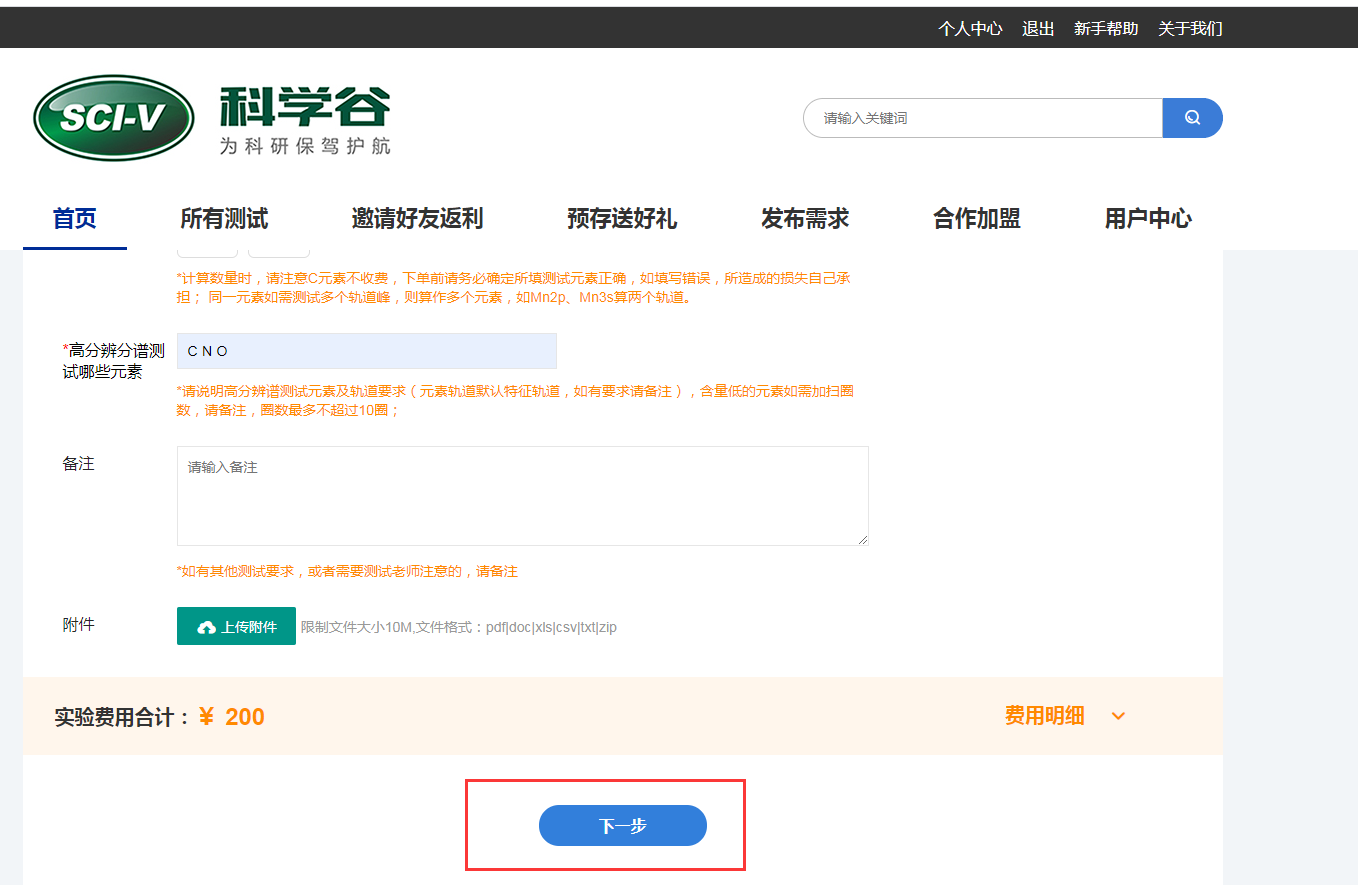This screenshot has height=885, width=1358.
Task: Click the SCI-V oval logo
Action: [x=113, y=118]
